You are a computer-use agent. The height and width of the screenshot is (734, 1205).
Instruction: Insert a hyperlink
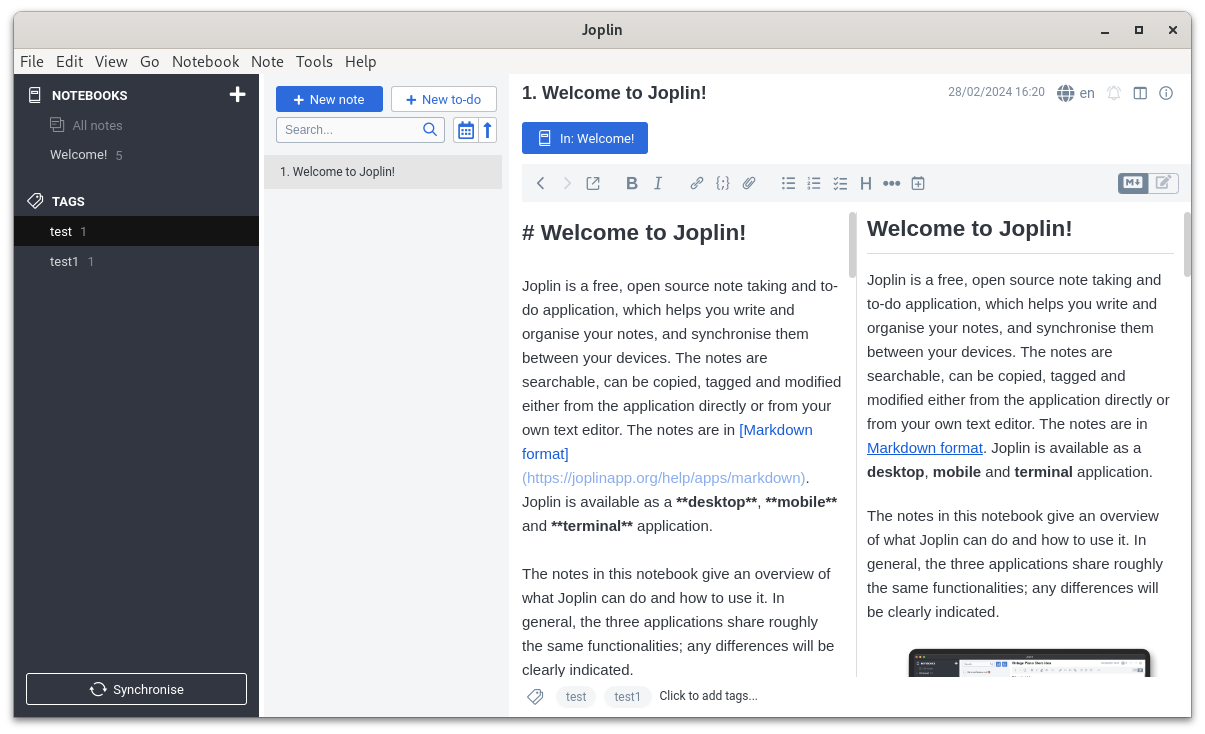tap(696, 183)
